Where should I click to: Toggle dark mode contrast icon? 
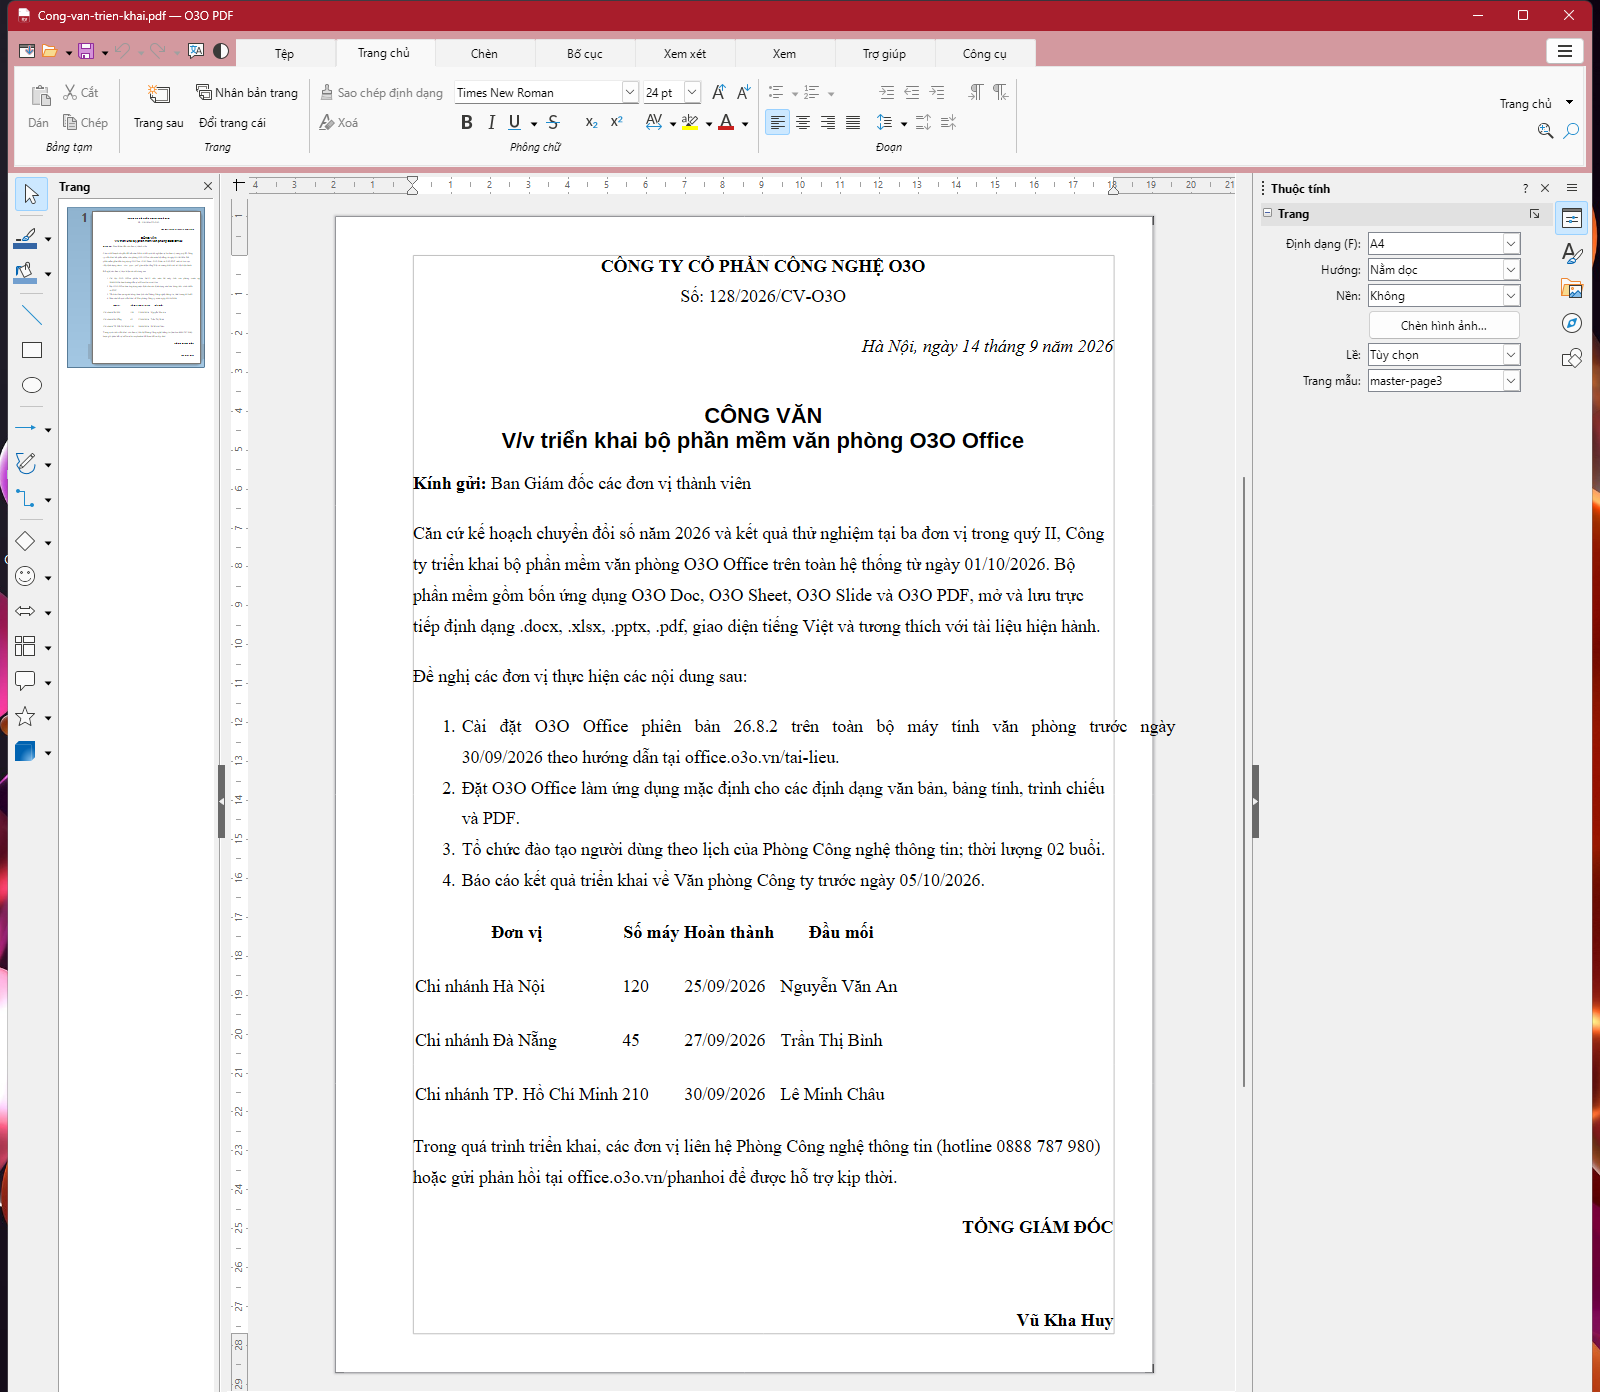coord(221,51)
